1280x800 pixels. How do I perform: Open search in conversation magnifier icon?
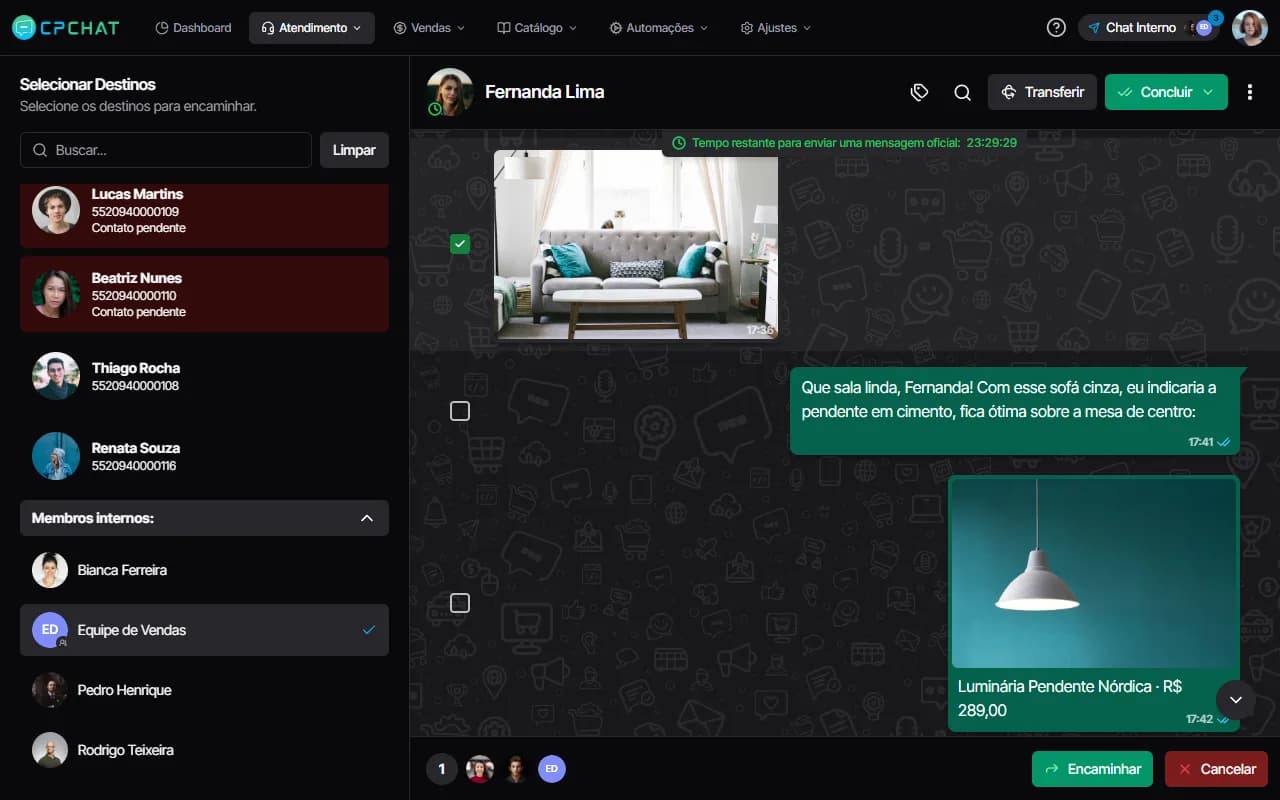[963, 92]
